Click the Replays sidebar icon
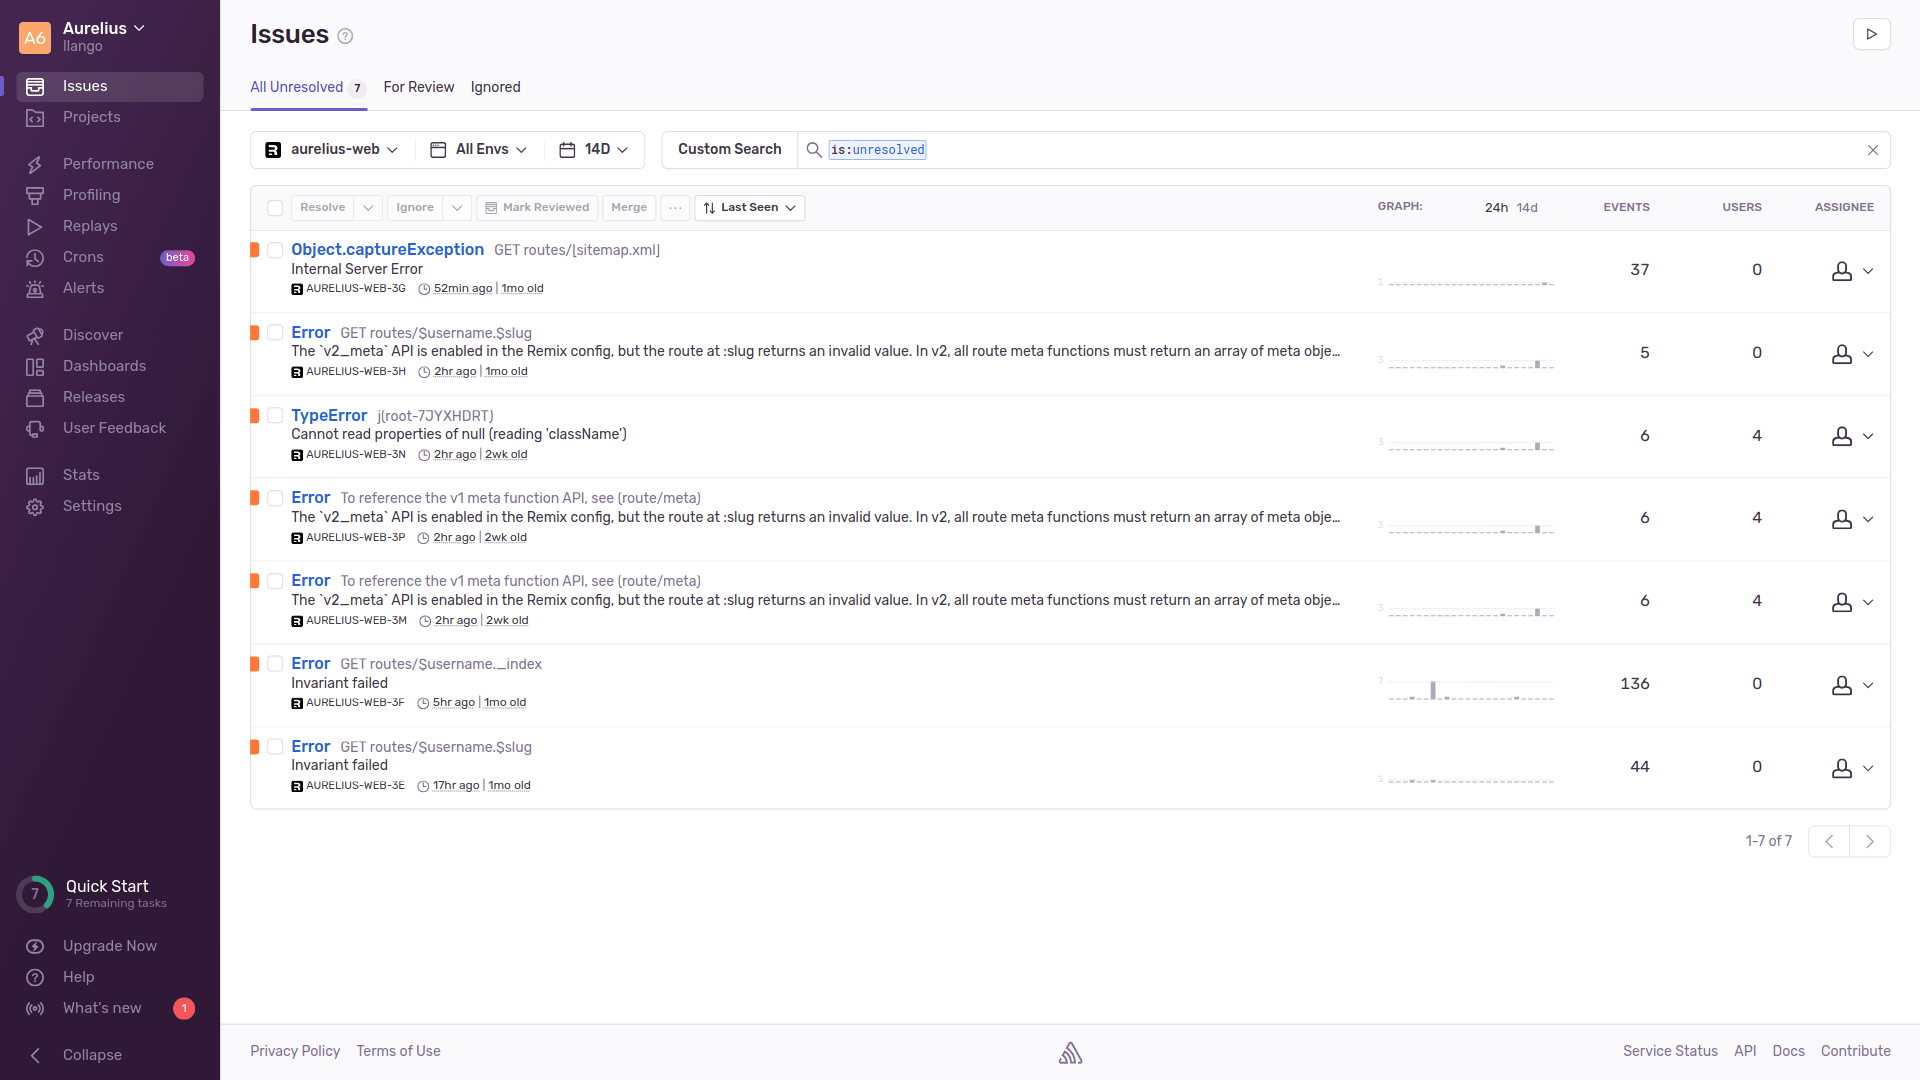1920x1080 pixels. point(36,225)
